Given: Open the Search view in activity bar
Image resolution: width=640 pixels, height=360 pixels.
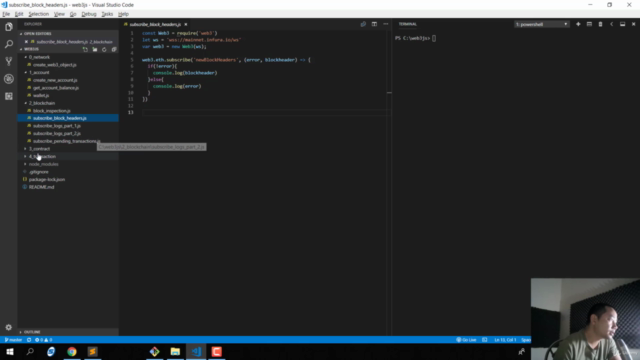Looking at the screenshot, I should pyautogui.click(x=9, y=44).
